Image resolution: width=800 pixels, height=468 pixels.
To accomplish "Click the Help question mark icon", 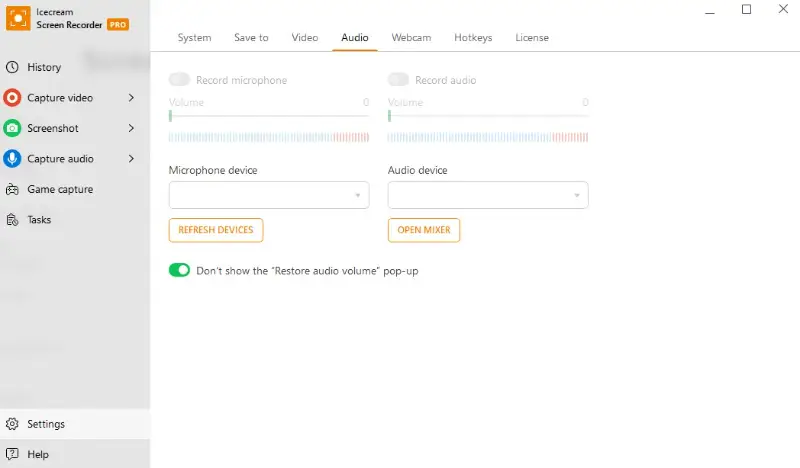I will (12, 454).
